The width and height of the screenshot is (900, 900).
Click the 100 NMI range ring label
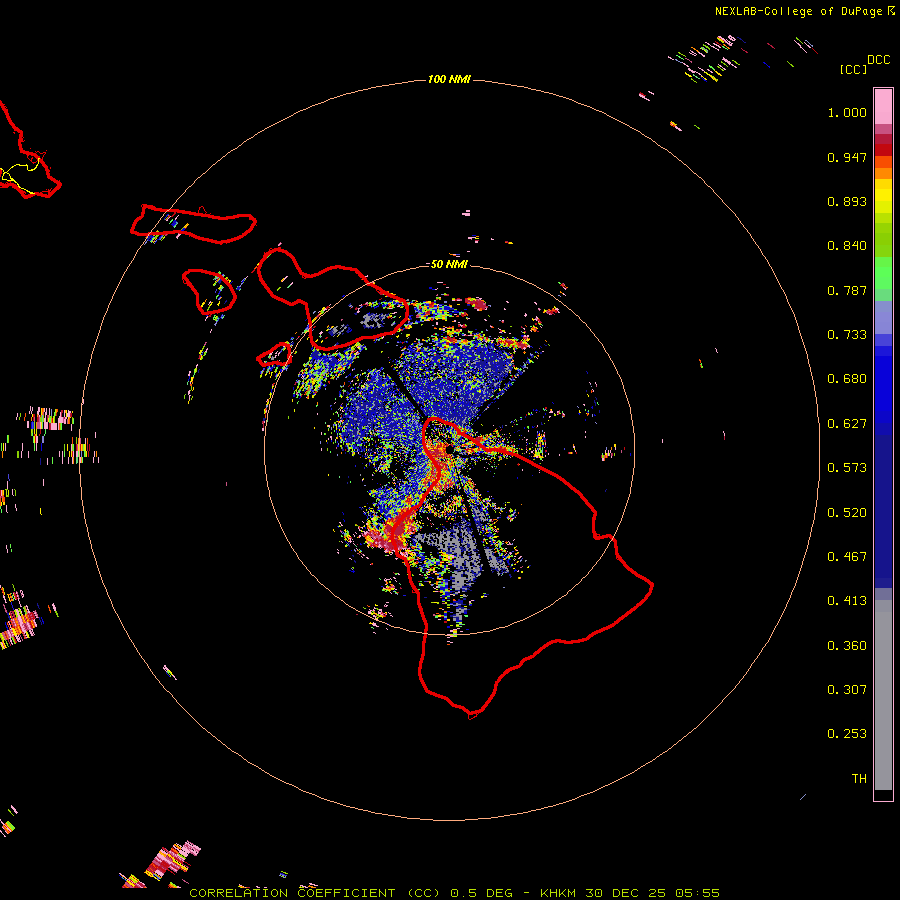449,79
